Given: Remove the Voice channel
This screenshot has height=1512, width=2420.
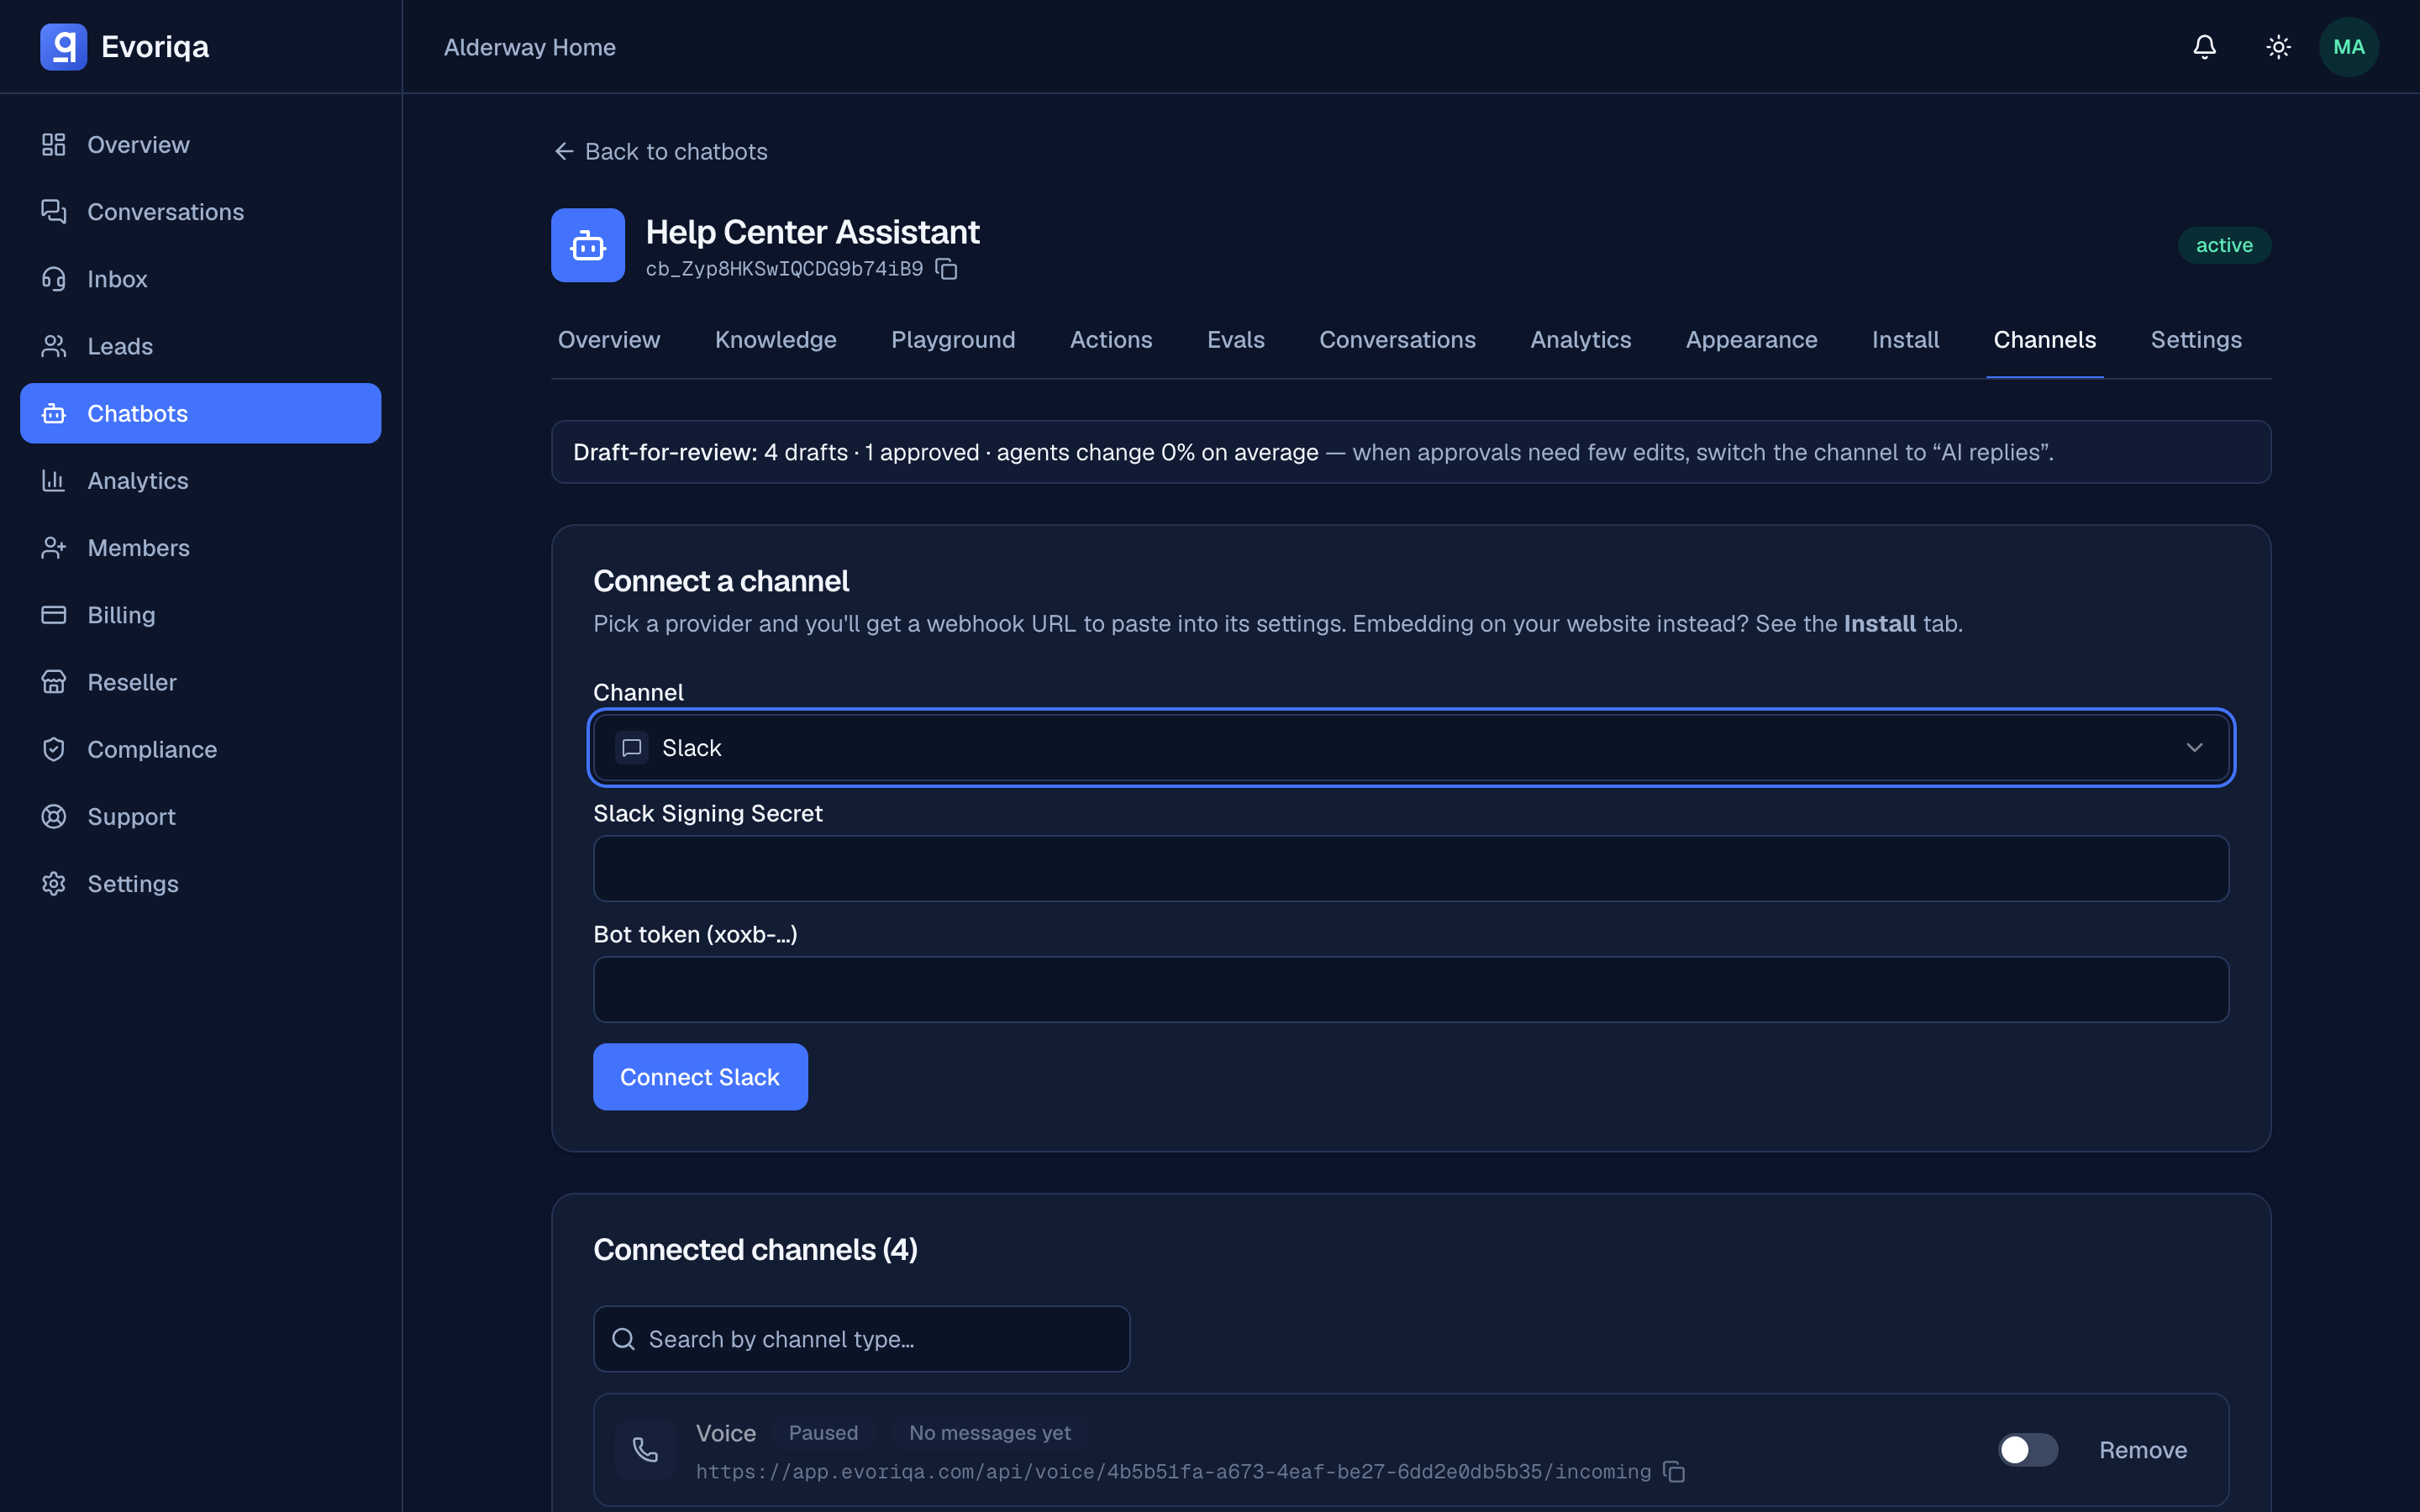Looking at the screenshot, I should click(2142, 1450).
